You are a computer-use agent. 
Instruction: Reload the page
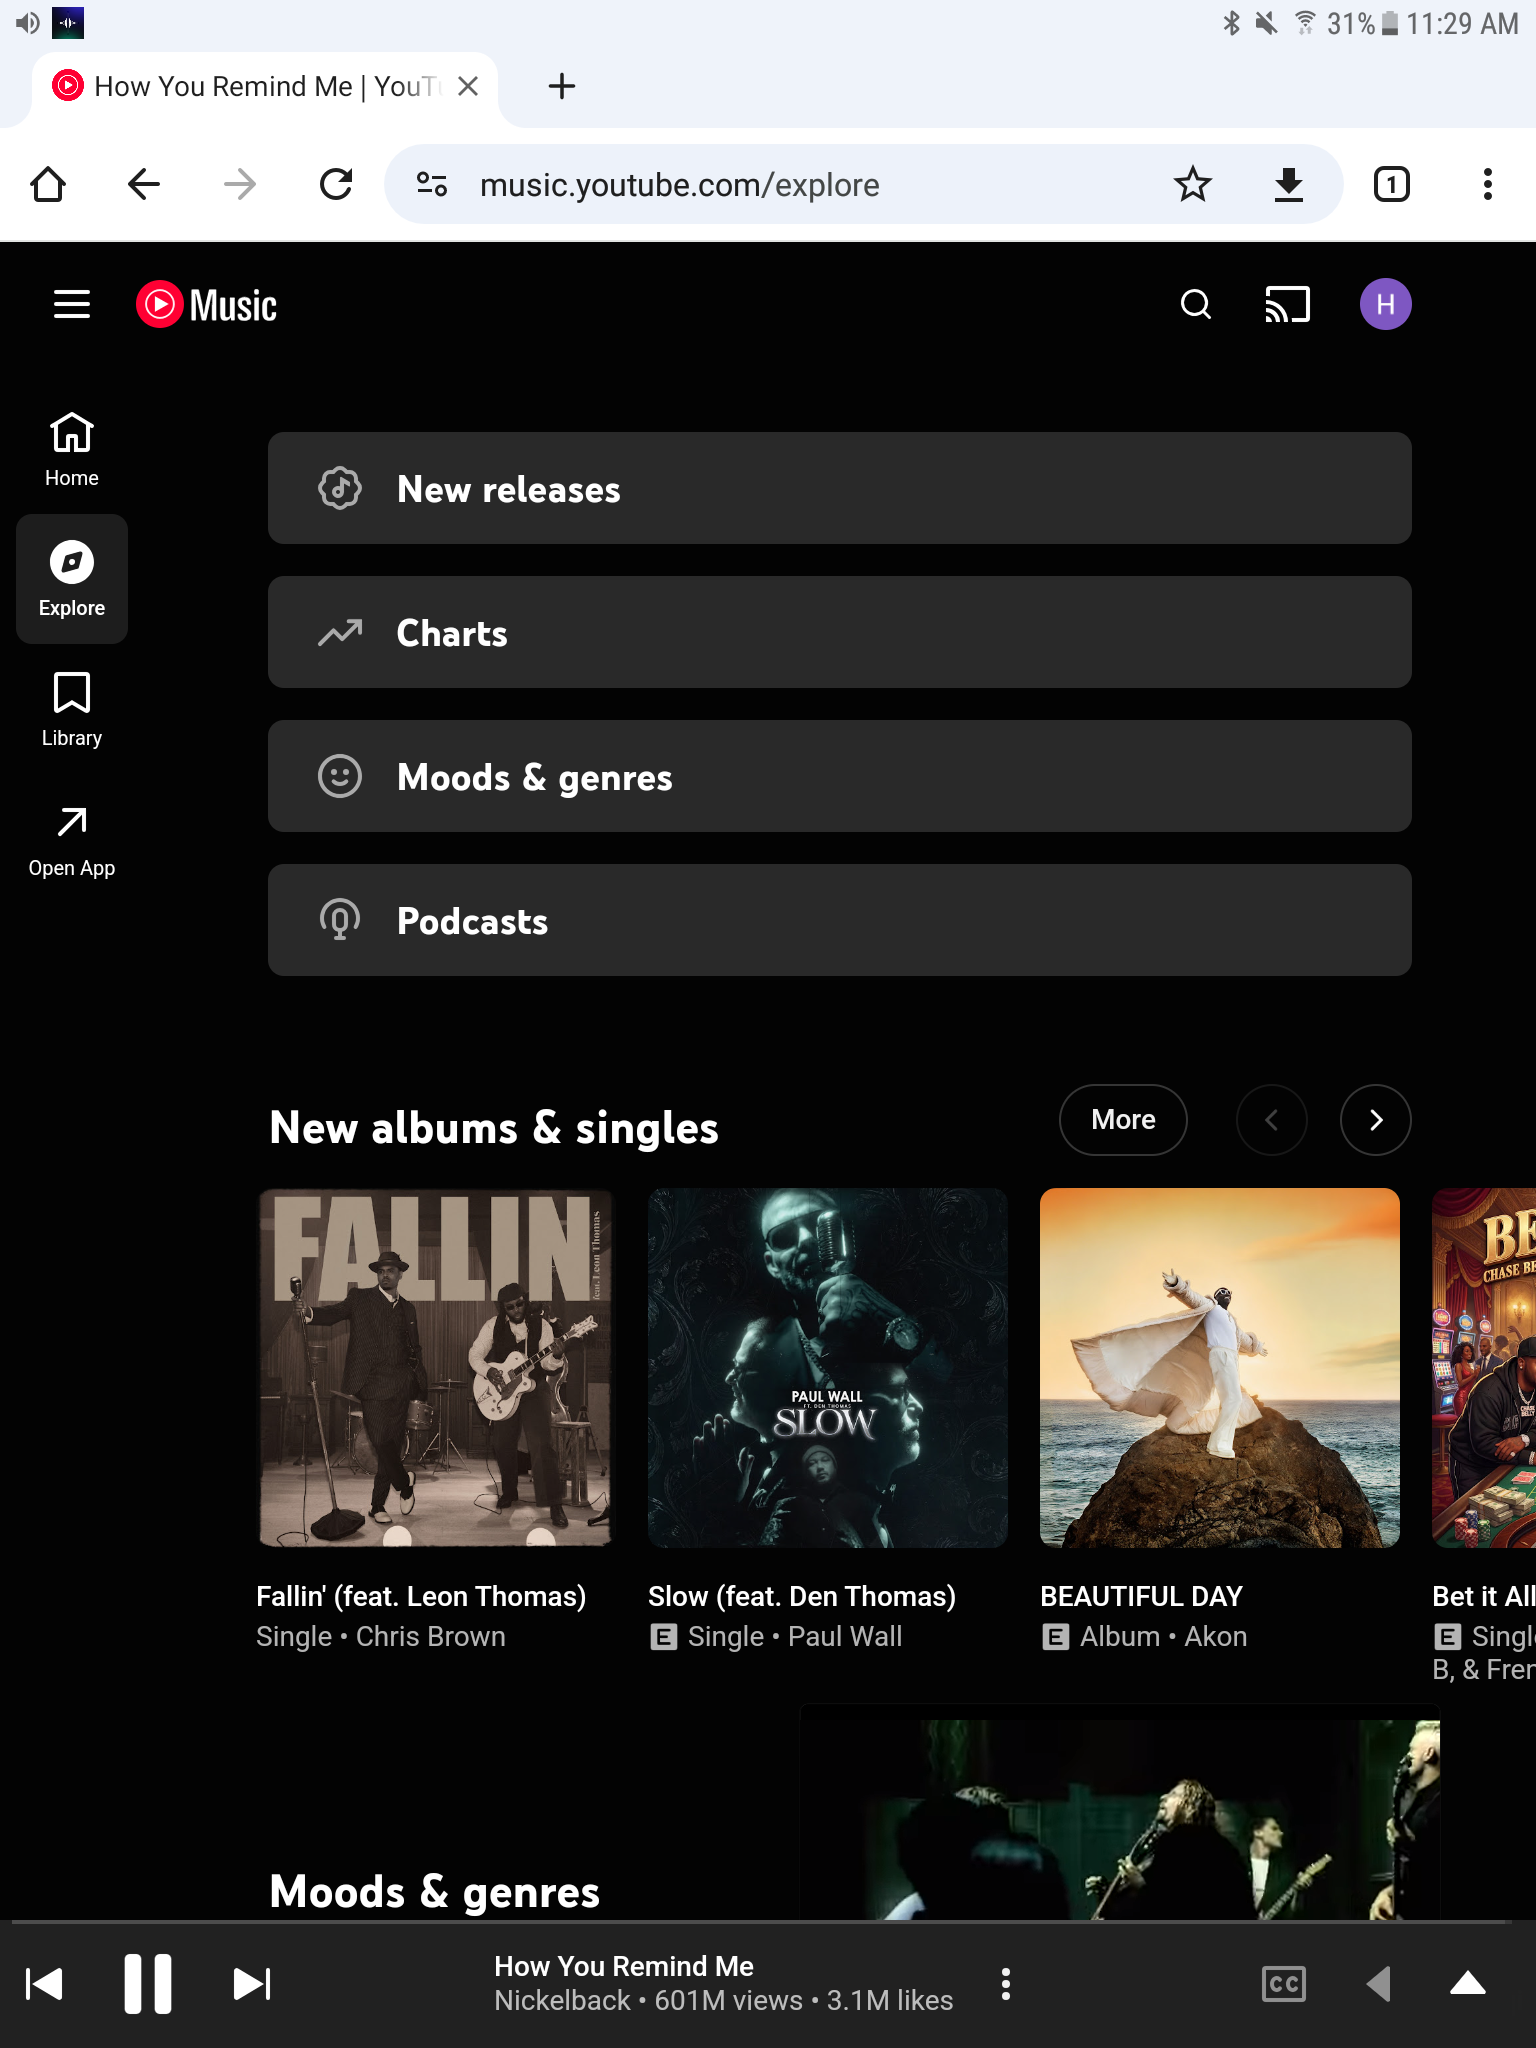(336, 184)
